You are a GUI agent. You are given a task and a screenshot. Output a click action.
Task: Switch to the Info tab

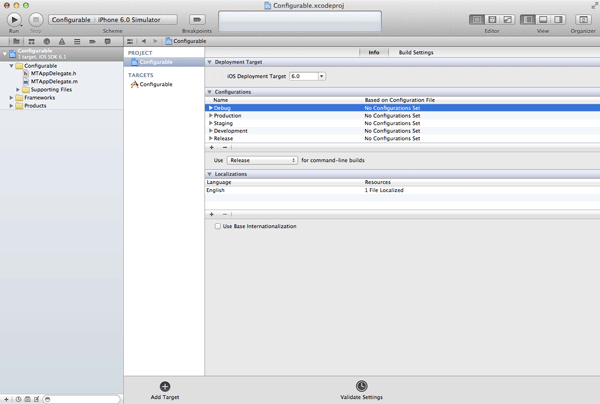click(374, 52)
